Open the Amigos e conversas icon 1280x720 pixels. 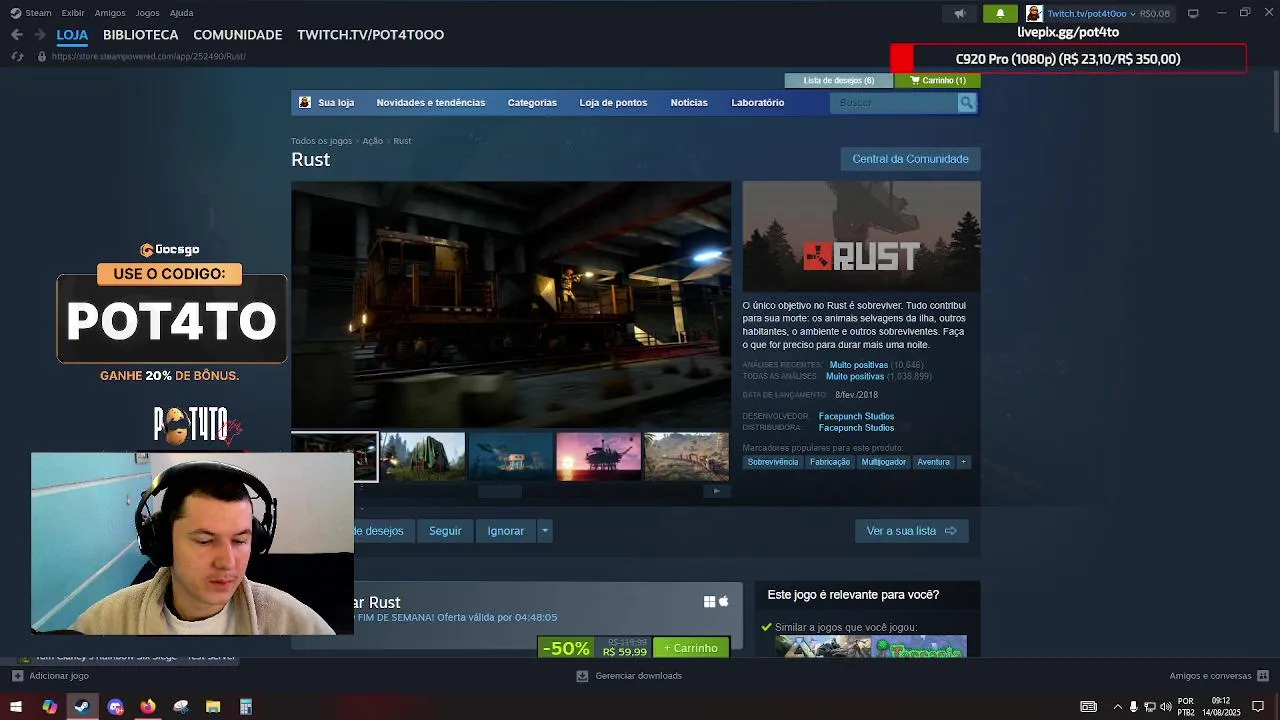pyautogui.click(x=1263, y=676)
